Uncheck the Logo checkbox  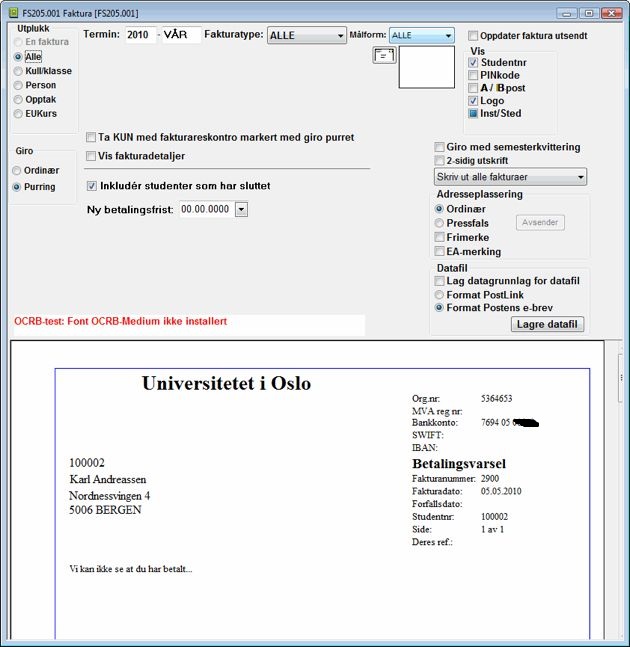(473, 101)
